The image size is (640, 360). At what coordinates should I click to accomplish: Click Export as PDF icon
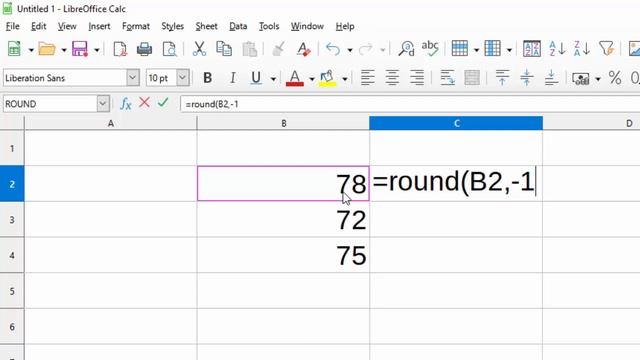coord(120,49)
